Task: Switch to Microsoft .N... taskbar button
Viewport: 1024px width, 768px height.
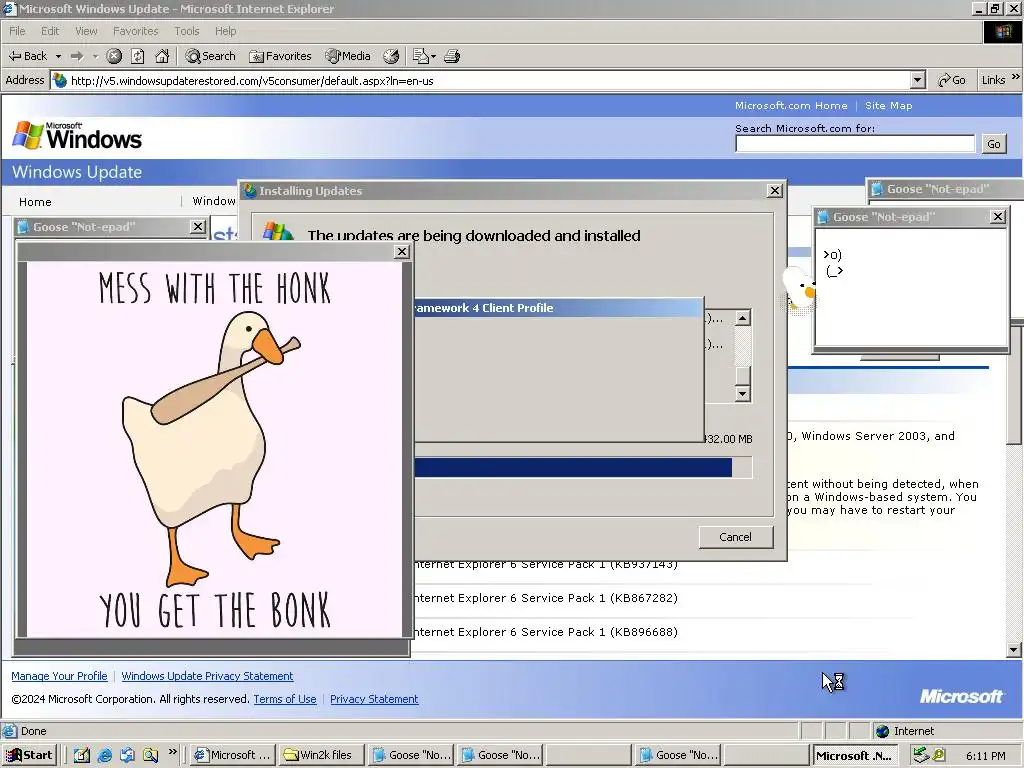Action: click(854, 755)
